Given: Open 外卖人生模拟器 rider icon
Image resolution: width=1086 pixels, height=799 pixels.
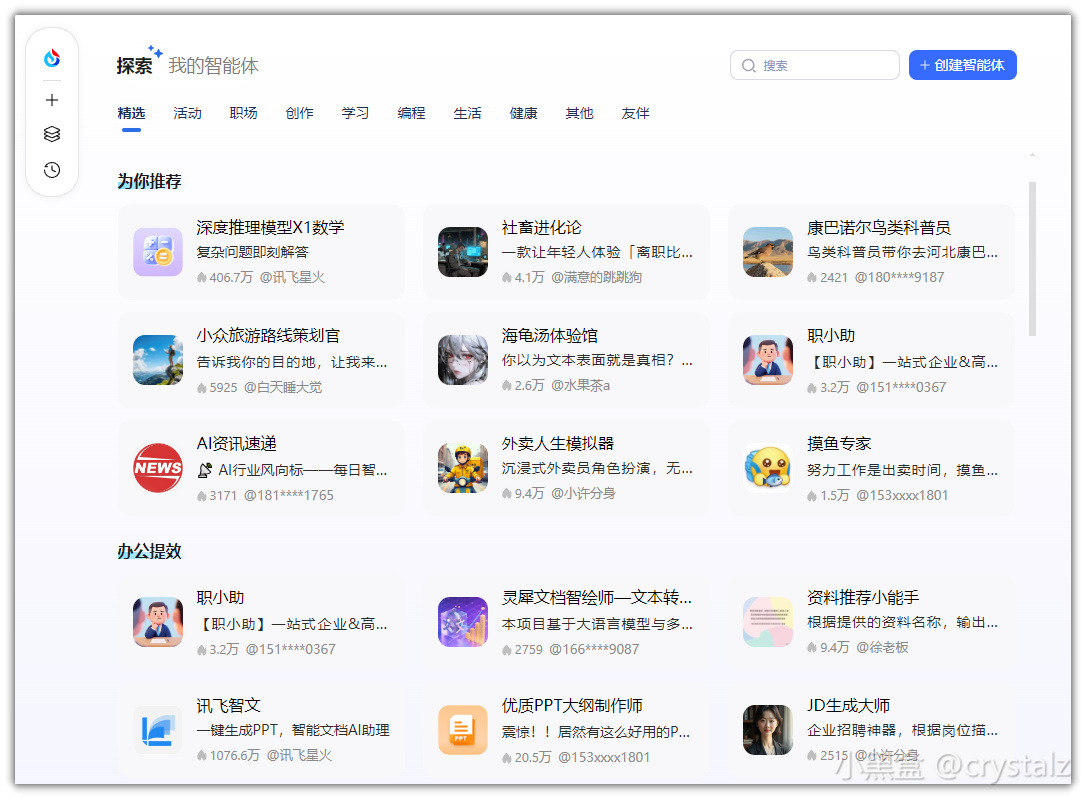Looking at the screenshot, I should click(x=463, y=468).
